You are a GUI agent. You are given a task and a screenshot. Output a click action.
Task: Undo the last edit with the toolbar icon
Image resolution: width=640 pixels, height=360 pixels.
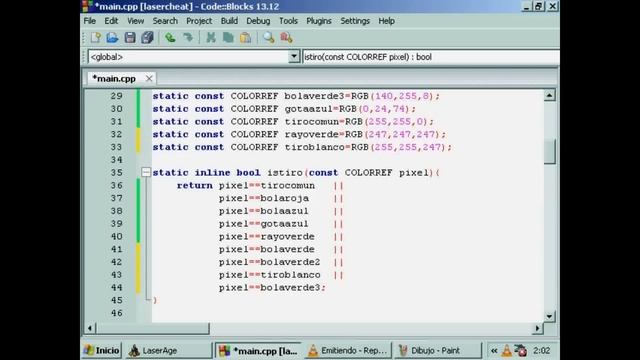pyautogui.click(x=170, y=38)
